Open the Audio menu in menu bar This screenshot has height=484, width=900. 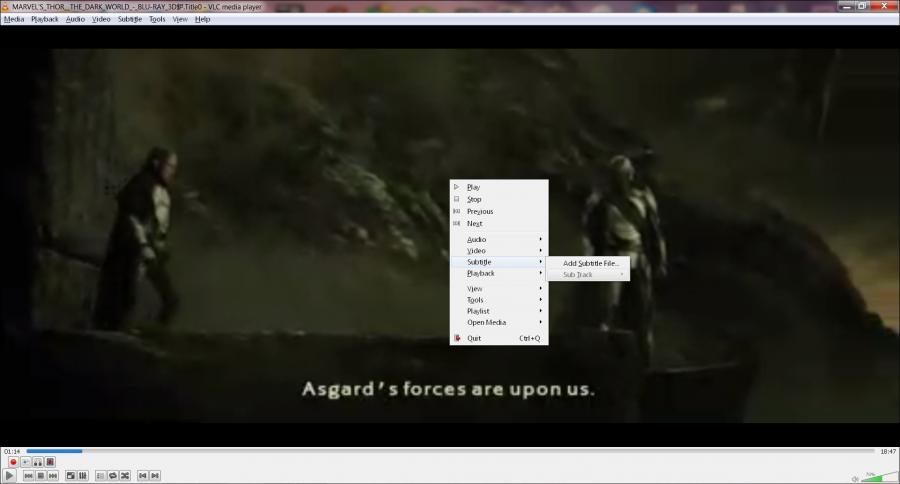coord(75,20)
